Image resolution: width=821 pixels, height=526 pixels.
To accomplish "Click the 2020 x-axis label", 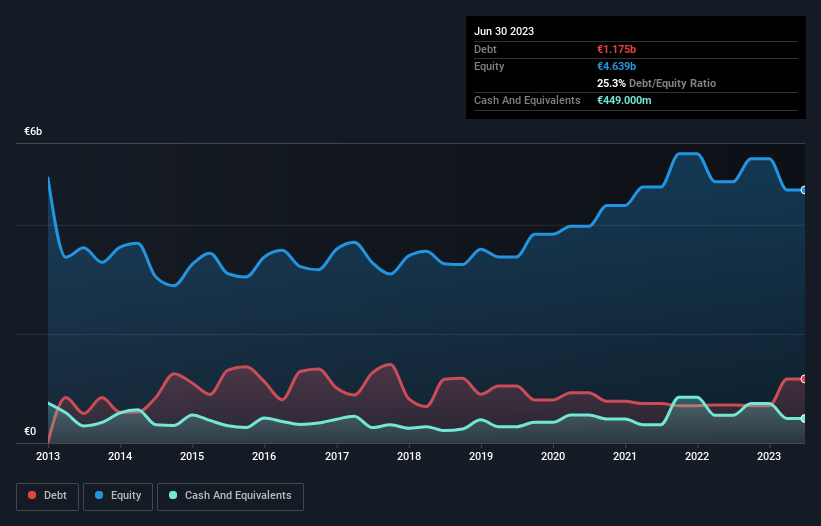I will click(x=553, y=456).
